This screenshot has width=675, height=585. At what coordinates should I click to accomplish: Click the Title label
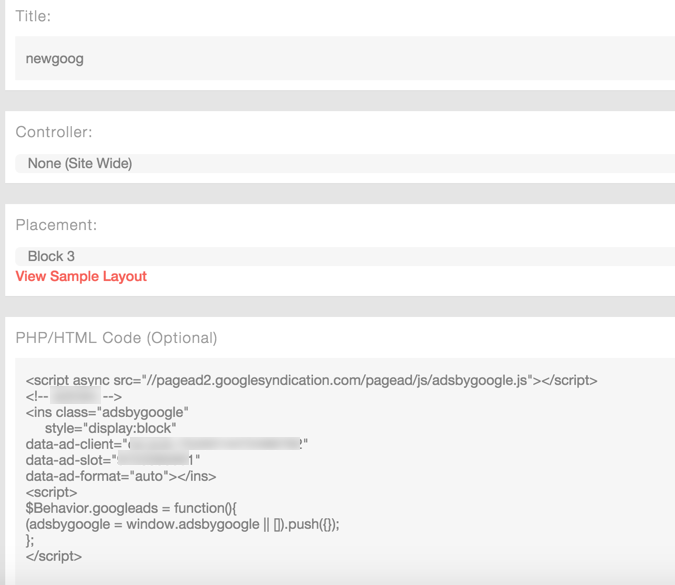click(33, 17)
